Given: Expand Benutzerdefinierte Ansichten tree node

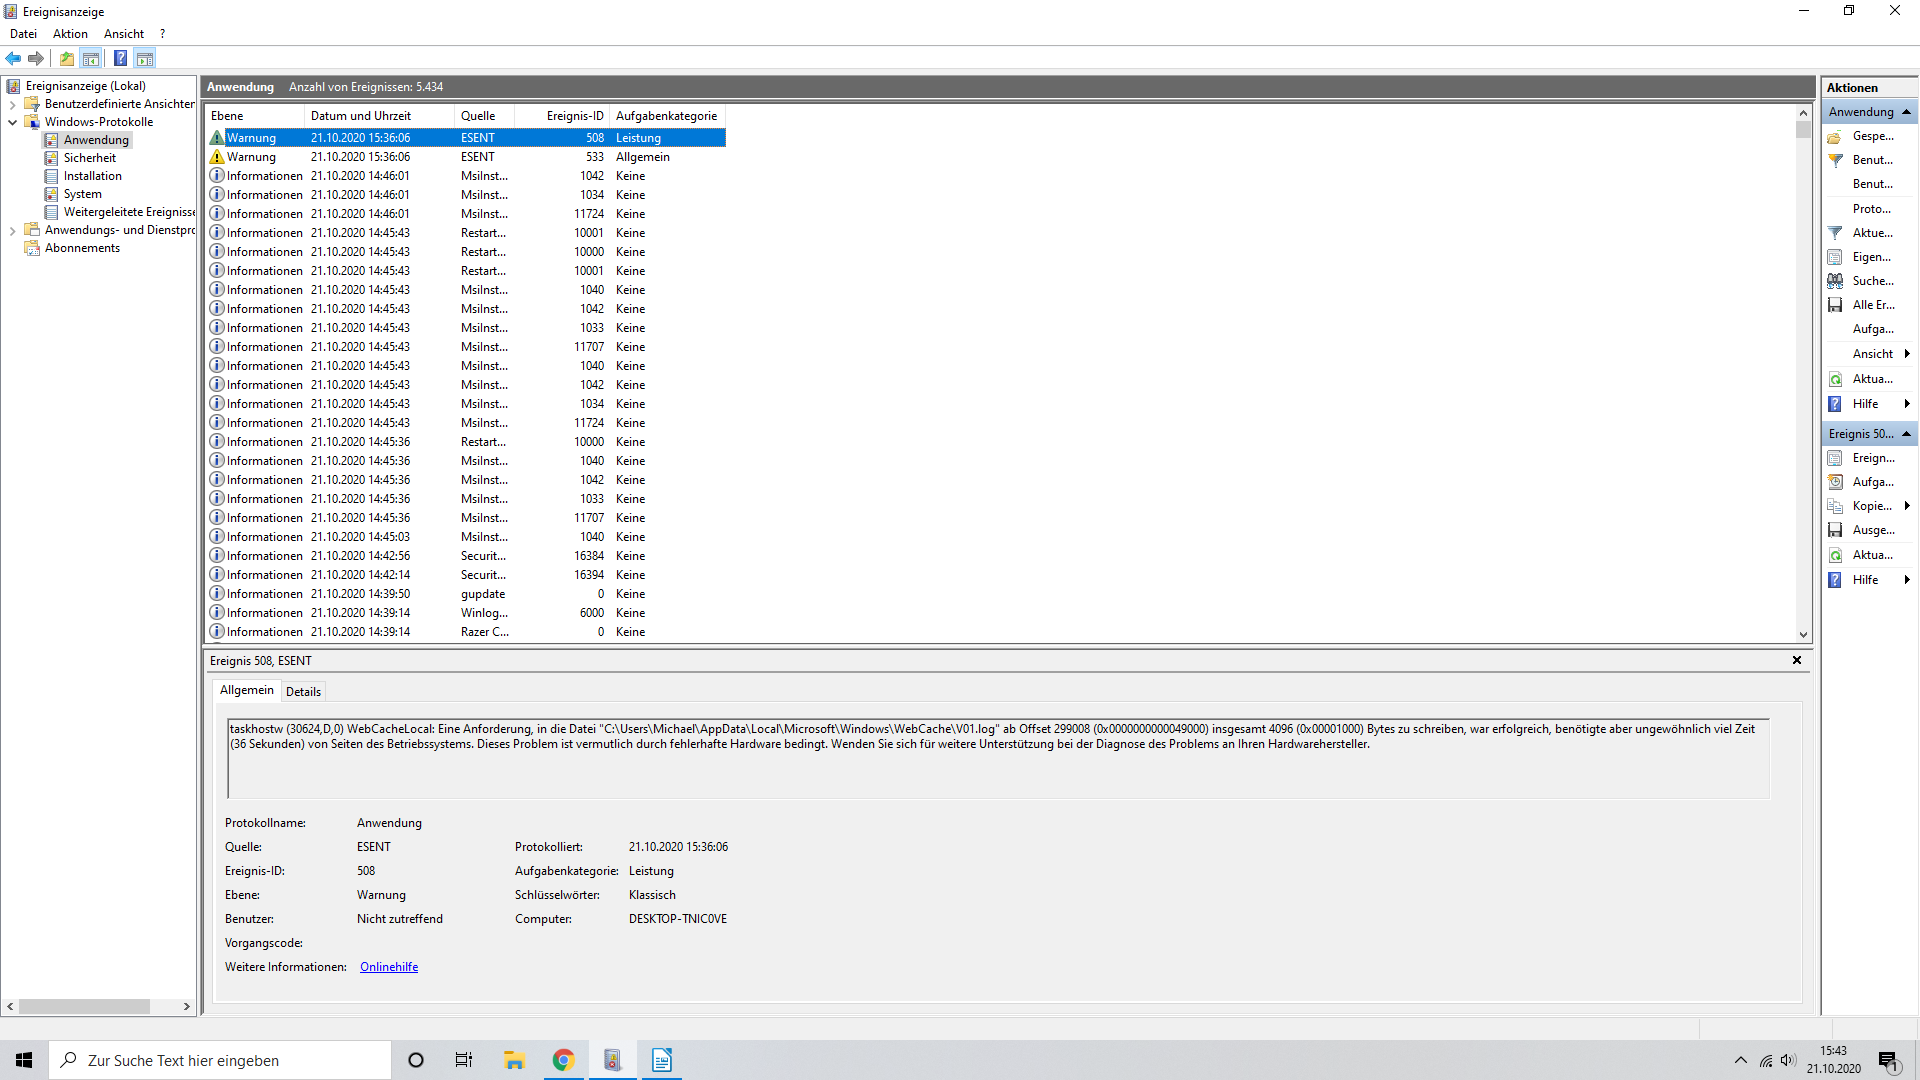Looking at the screenshot, I should (x=12, y=104).
